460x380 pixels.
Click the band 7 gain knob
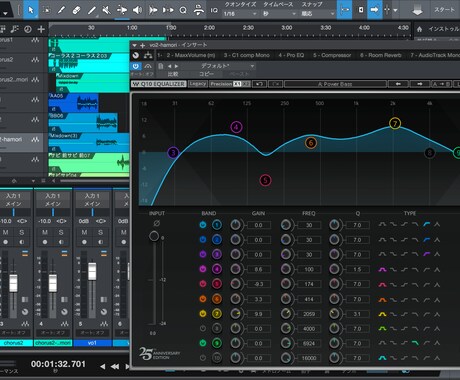(235, 314)
